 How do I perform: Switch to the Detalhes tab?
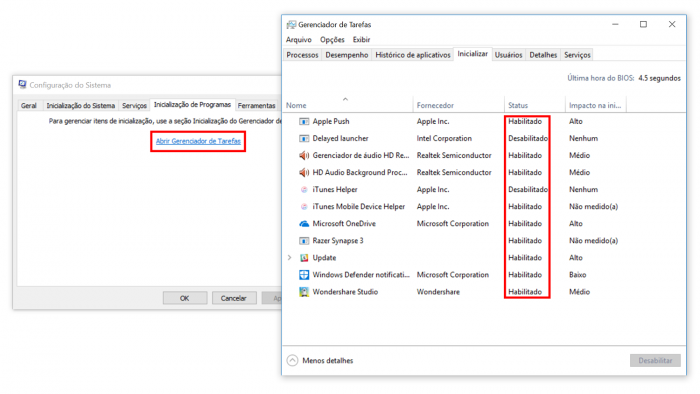(x=543, y=55)
